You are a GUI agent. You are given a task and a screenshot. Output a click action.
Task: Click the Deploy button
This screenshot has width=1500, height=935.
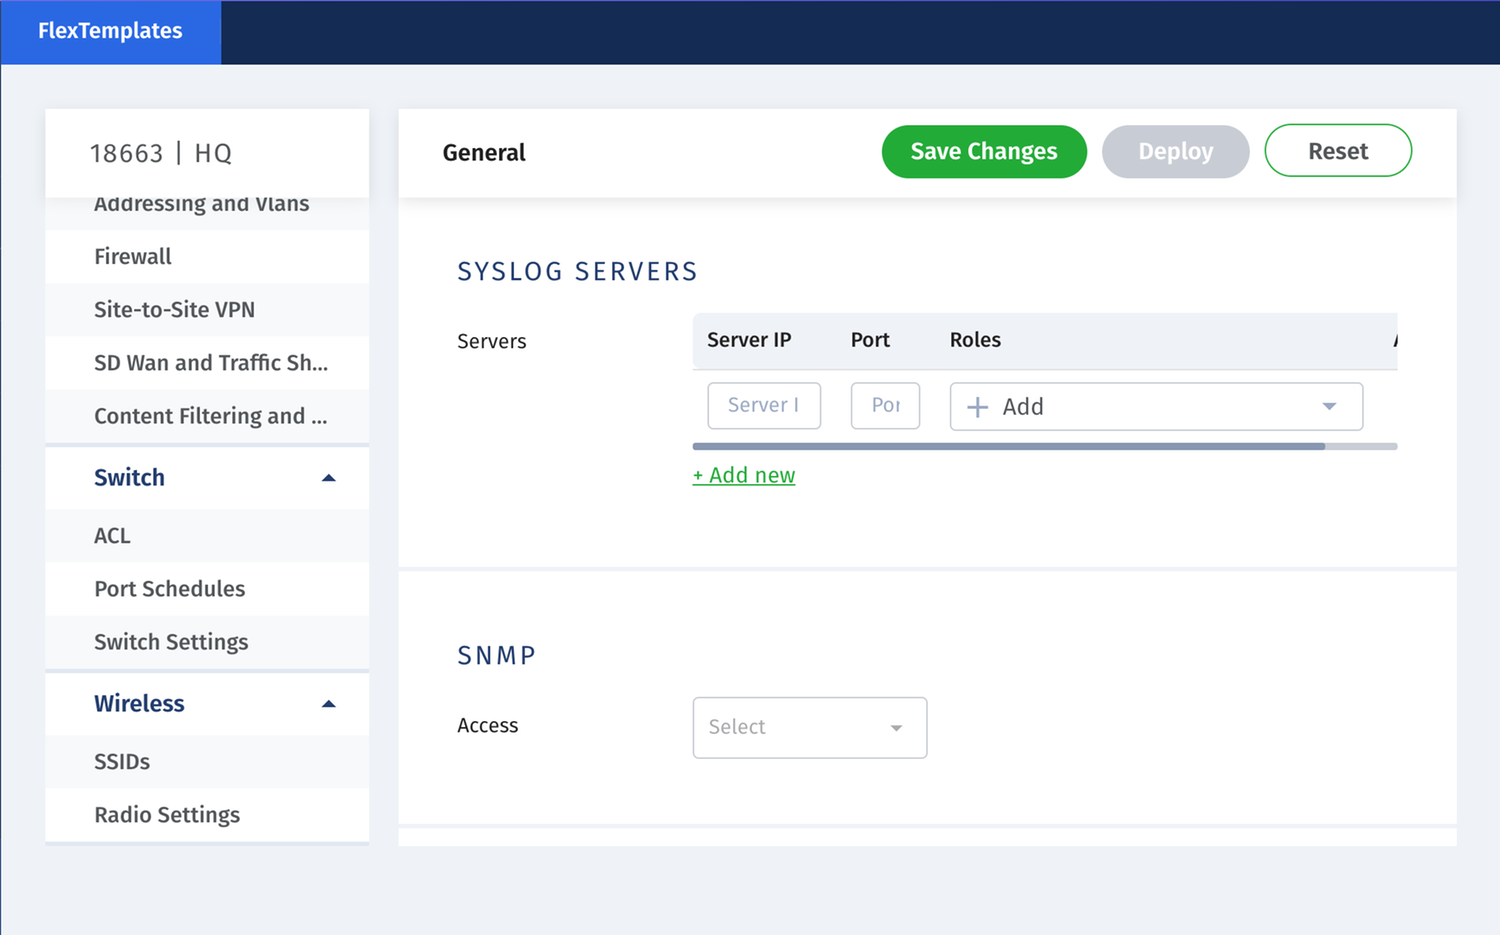coord(1175,151)
